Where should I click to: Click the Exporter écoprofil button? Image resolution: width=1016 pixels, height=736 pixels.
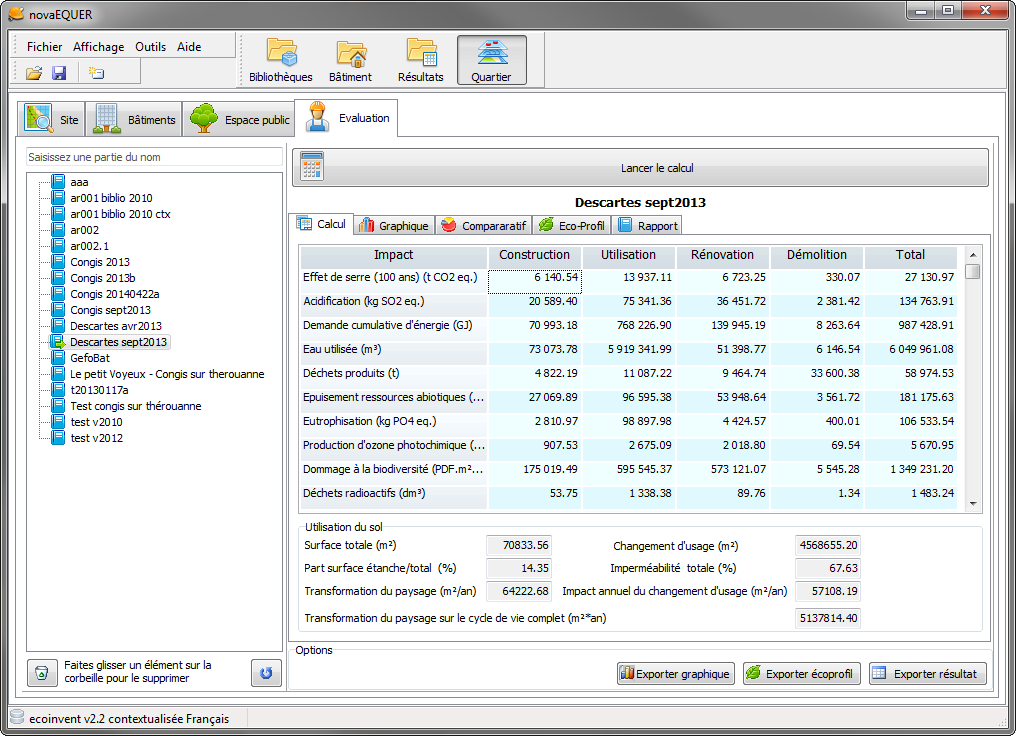(x=802, y=674)
